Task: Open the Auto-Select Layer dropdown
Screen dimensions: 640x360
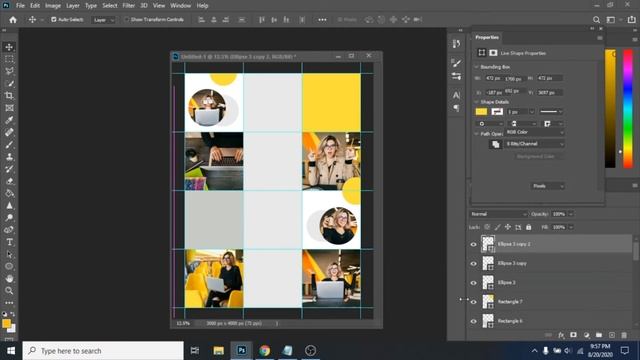Action: pyautogui.click(x=103, y=20)
